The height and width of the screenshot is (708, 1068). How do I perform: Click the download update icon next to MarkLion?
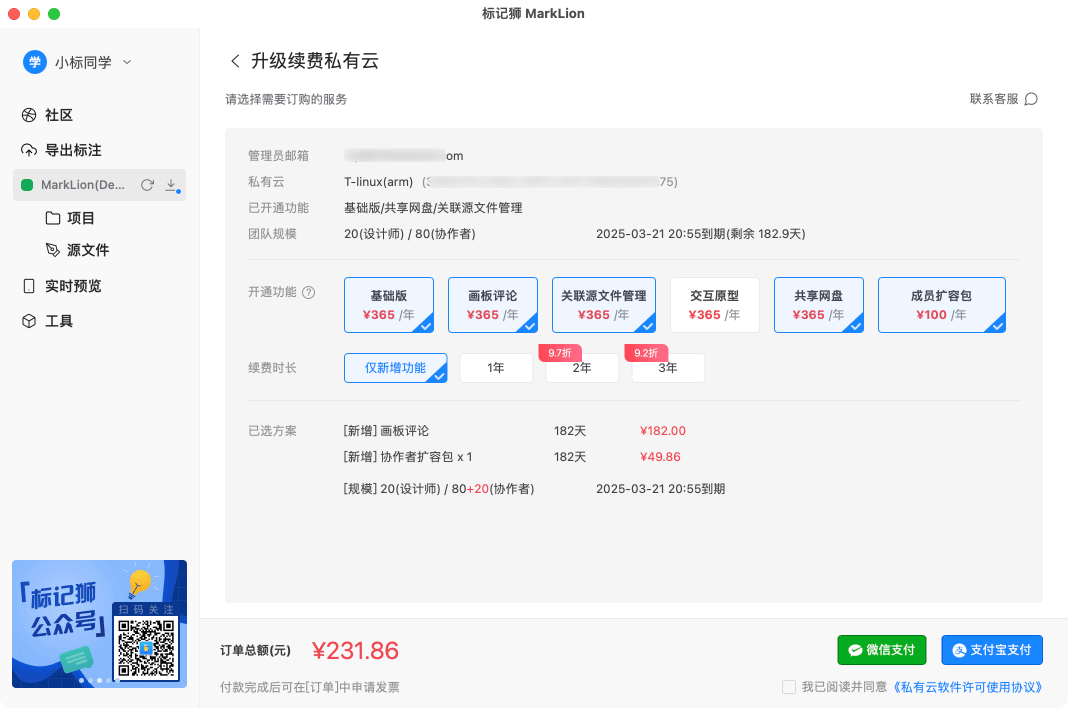tap(171, 185)
